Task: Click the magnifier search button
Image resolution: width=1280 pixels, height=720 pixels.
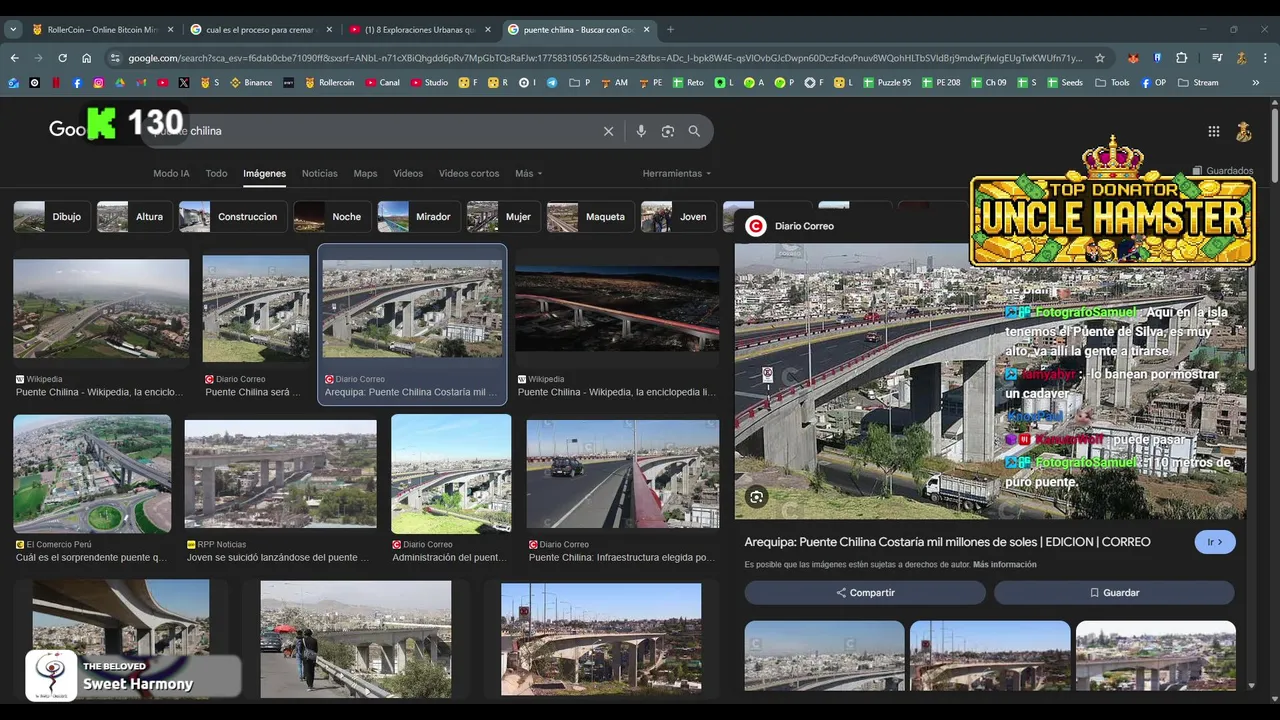Action: 694,131
